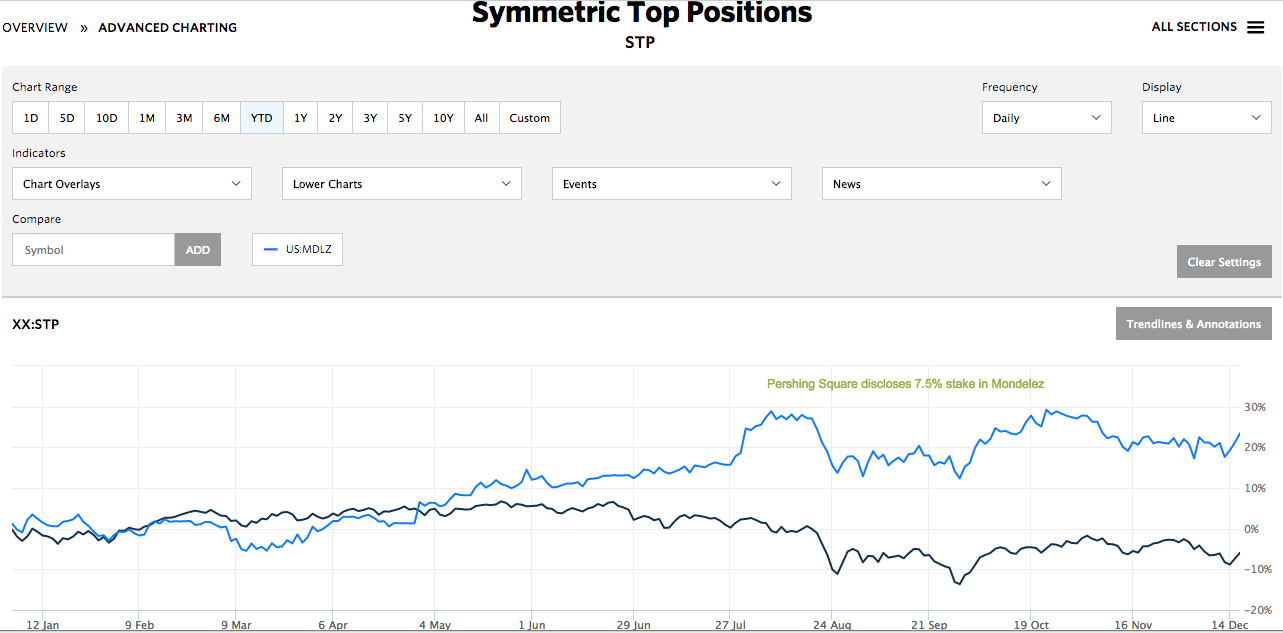The width and height of the screenshot is (1283, 633).
Task: Click the 10% y-axis label
Action: click(x=1255, y=489)
